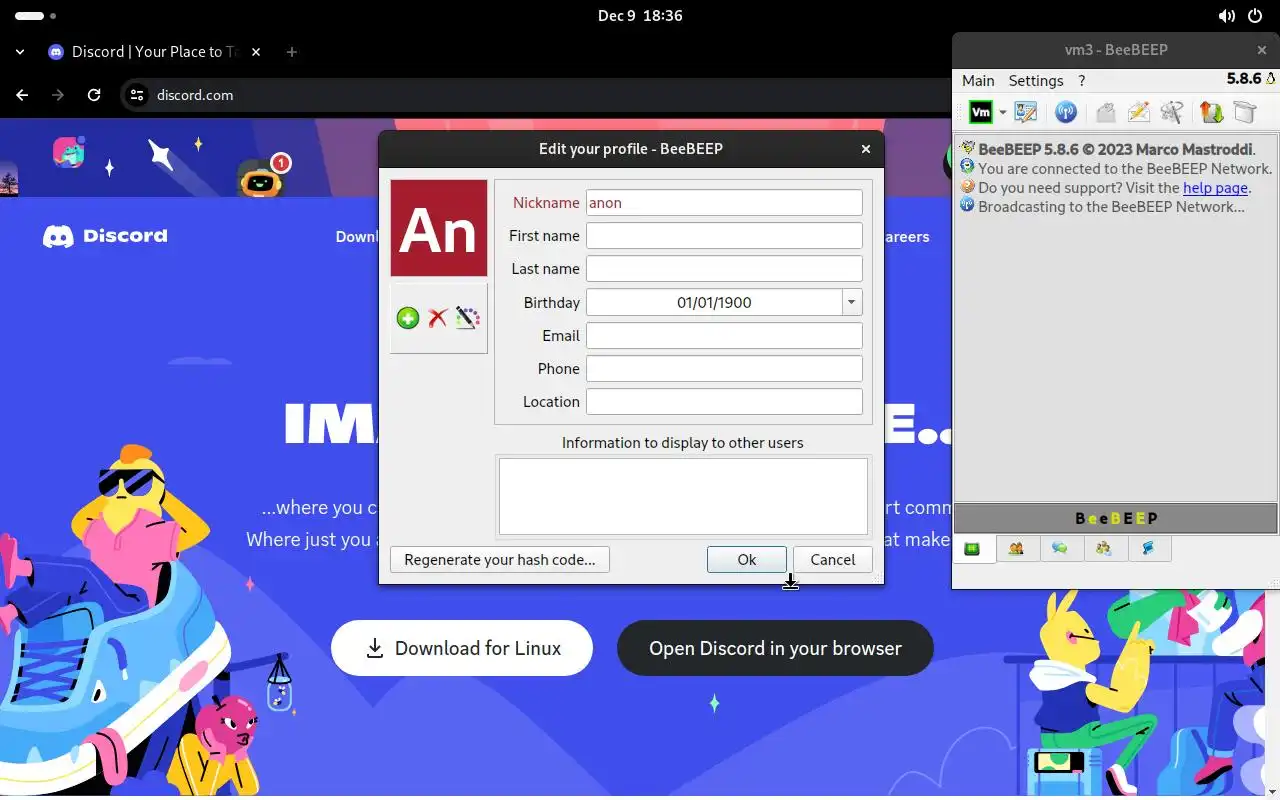Open the browser tab list chevron
The width and height of the screenshot is (1280, 800).
pyautogui.click(x=20, y=52)
